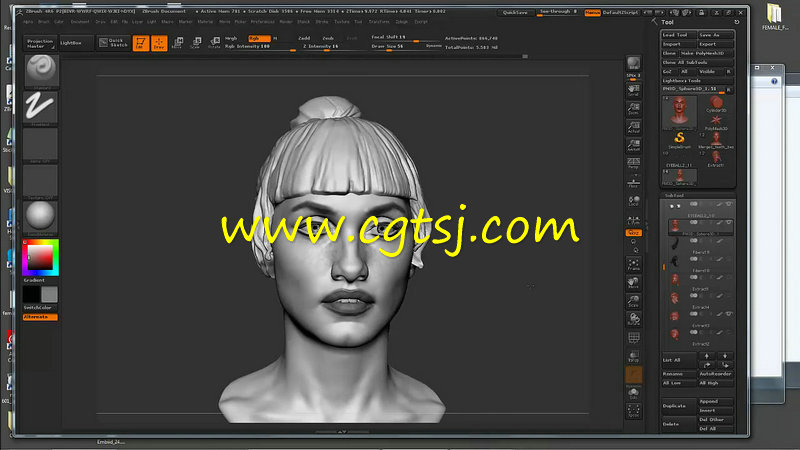
Task: Toggle Zsub sculpt mode
Action: click(x=328, y=38)
